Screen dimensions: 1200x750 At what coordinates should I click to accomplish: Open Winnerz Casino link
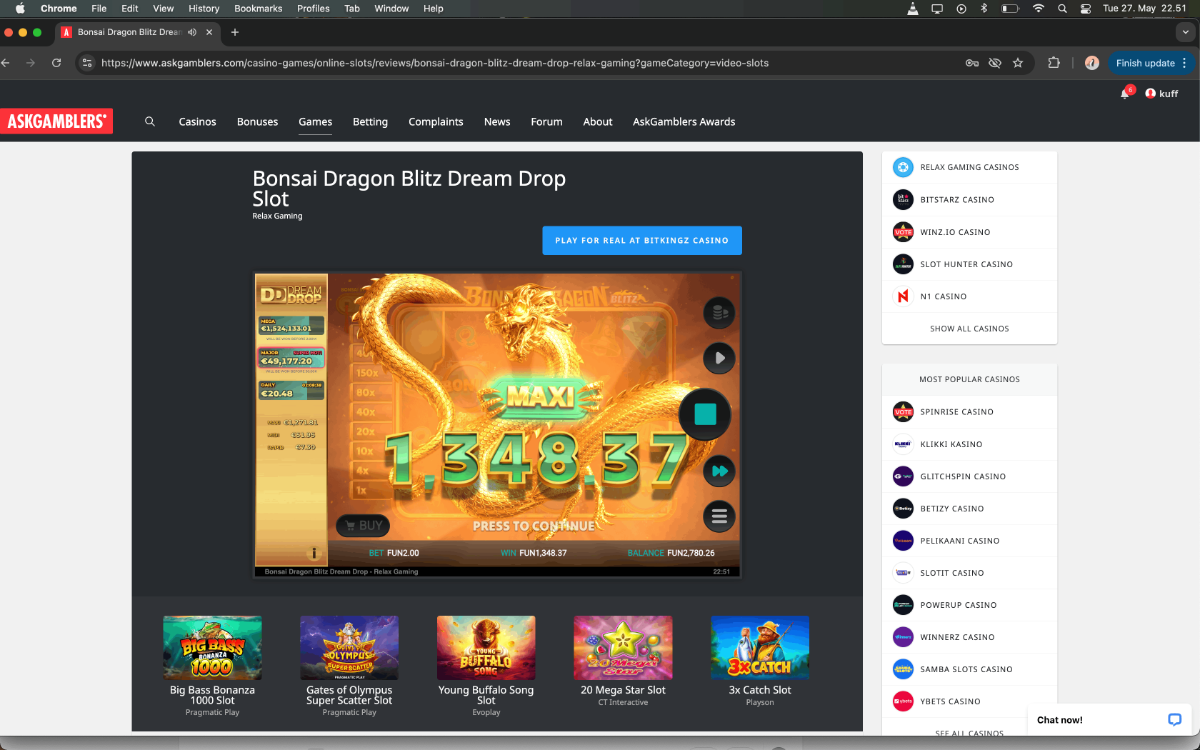[x=957, y=637]
